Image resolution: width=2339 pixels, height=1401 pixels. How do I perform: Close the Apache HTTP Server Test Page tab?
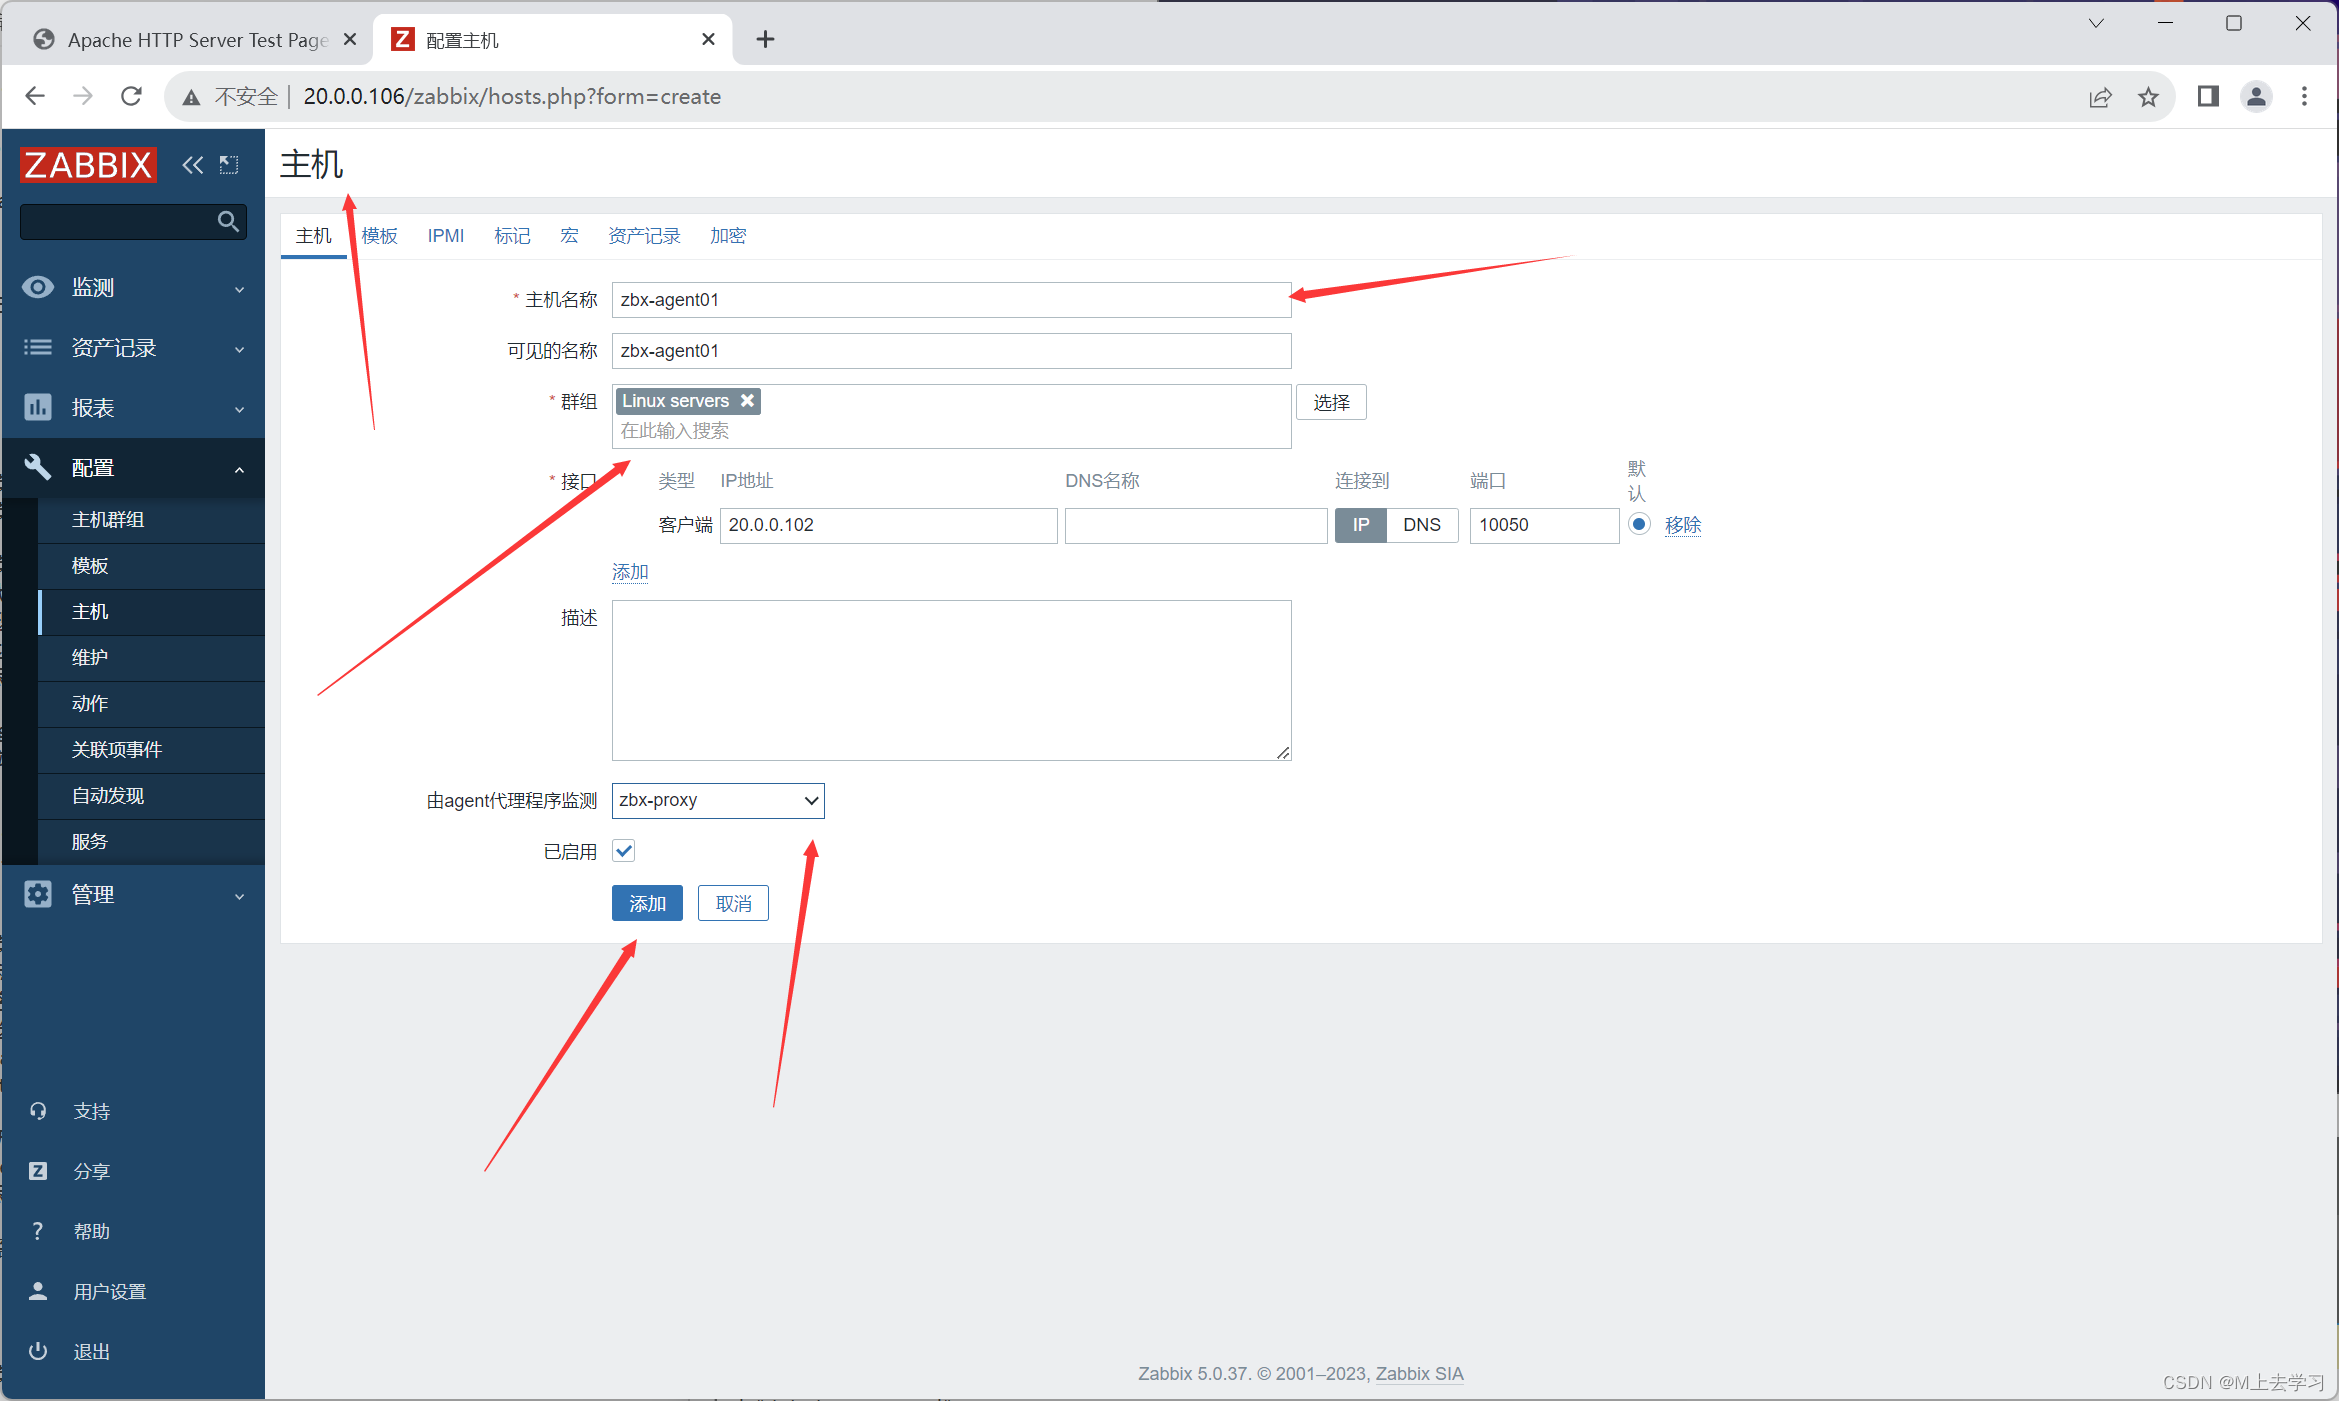[x=350, y=39]
